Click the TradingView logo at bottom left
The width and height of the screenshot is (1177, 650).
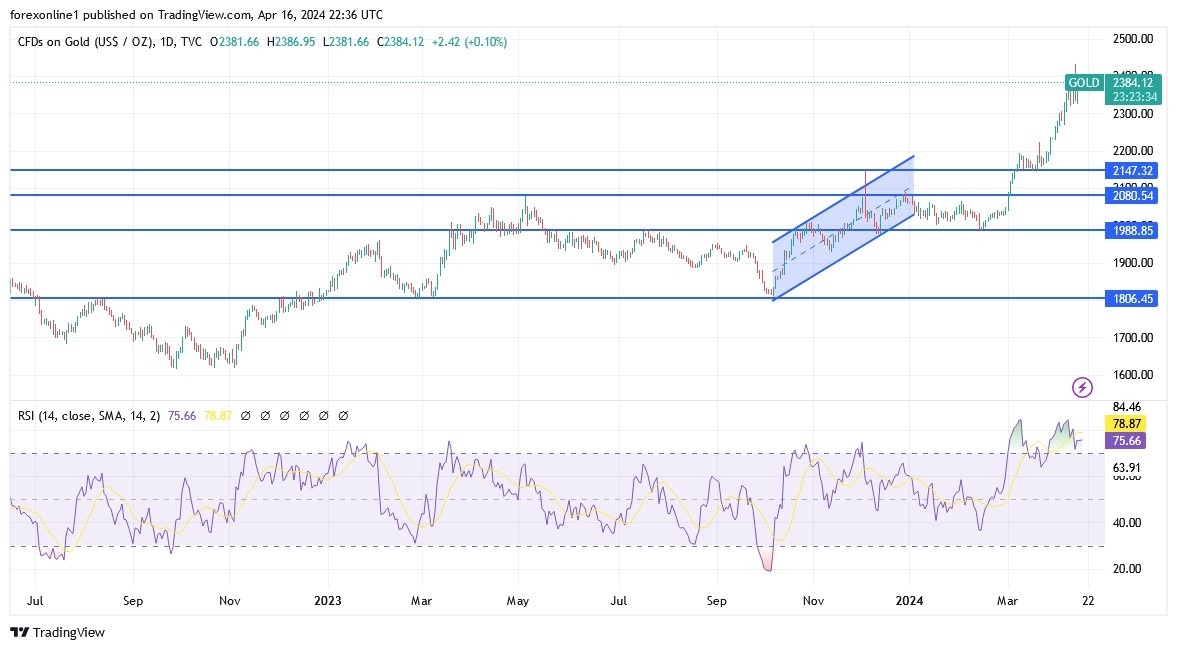(x=19, y=632)
